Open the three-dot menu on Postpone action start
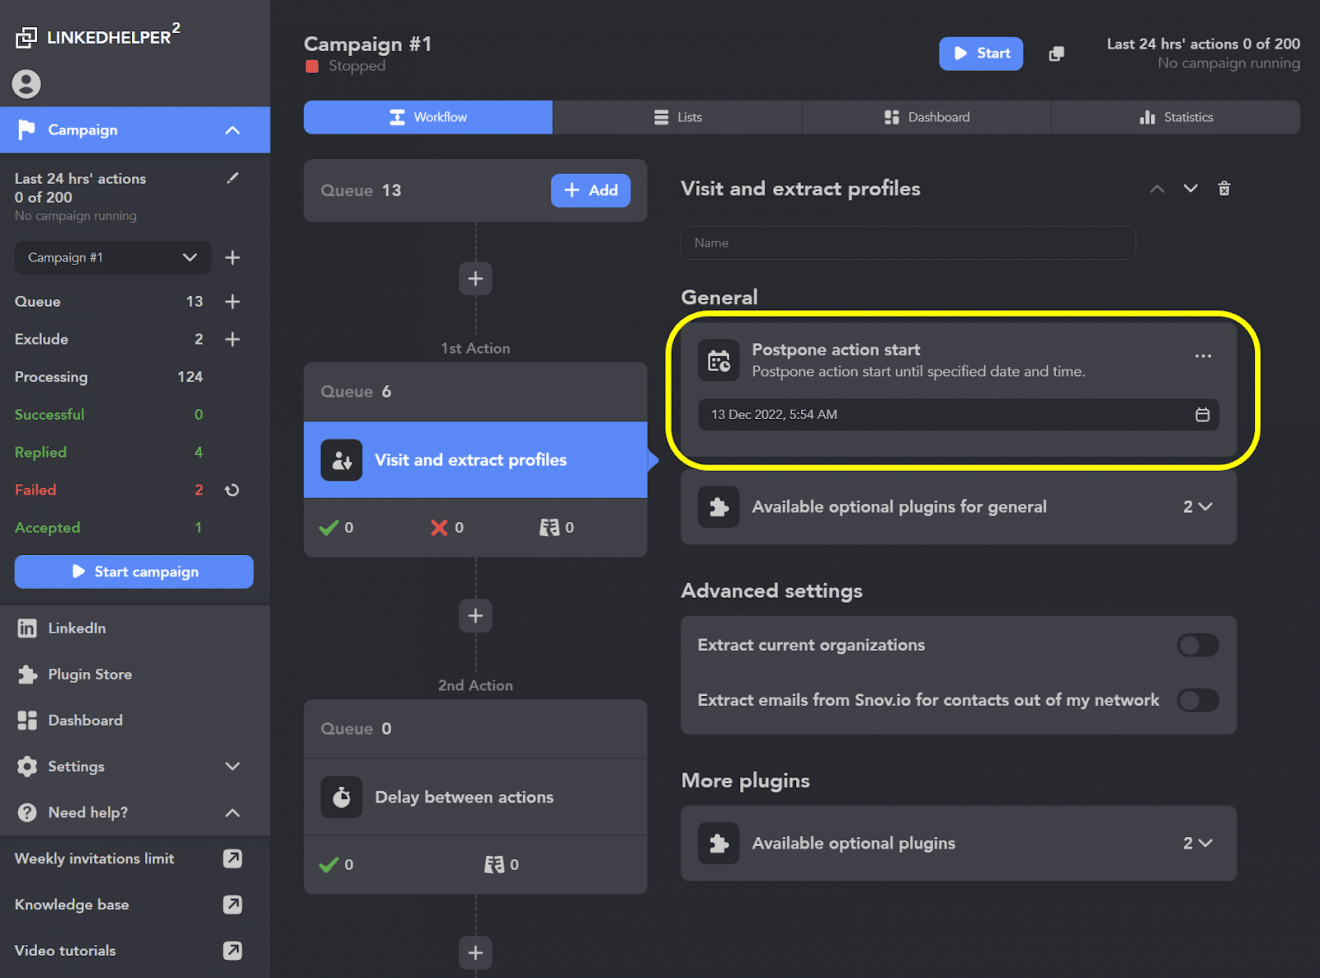This screenshot has height=978, width=1320. point(1202,355)
